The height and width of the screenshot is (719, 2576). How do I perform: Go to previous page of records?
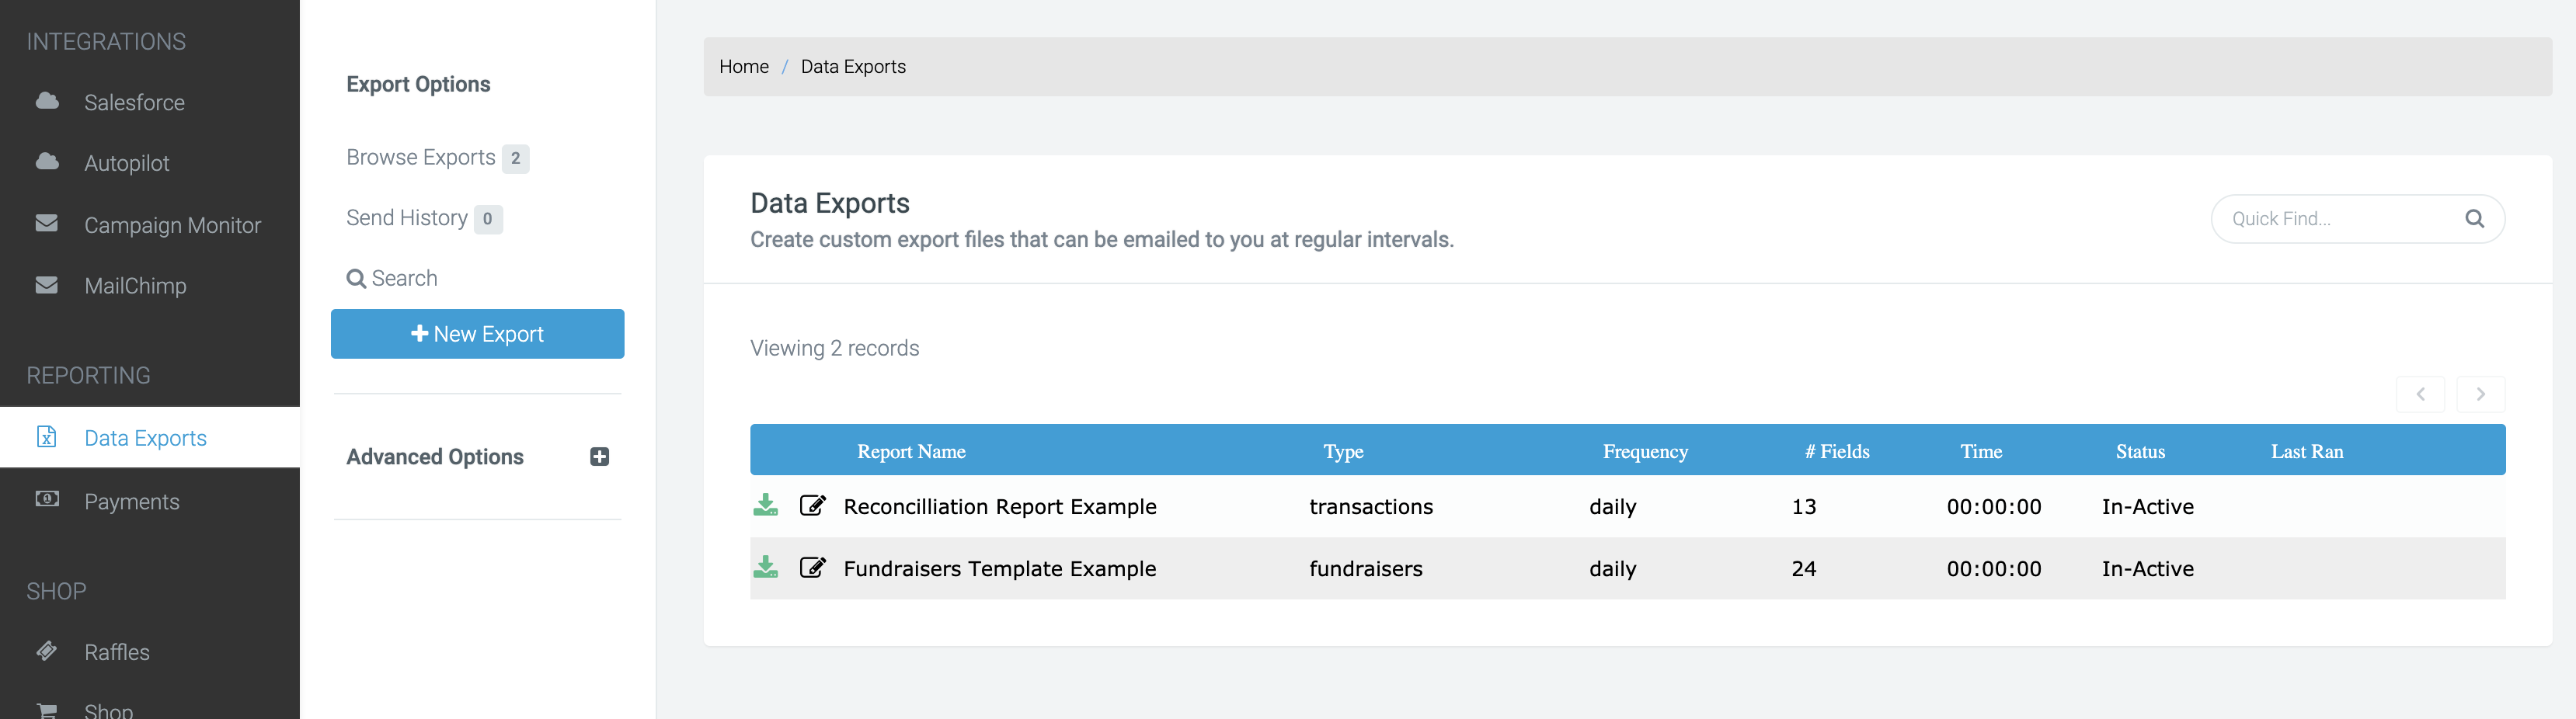pyautogui.click(x=2420, y=394)
